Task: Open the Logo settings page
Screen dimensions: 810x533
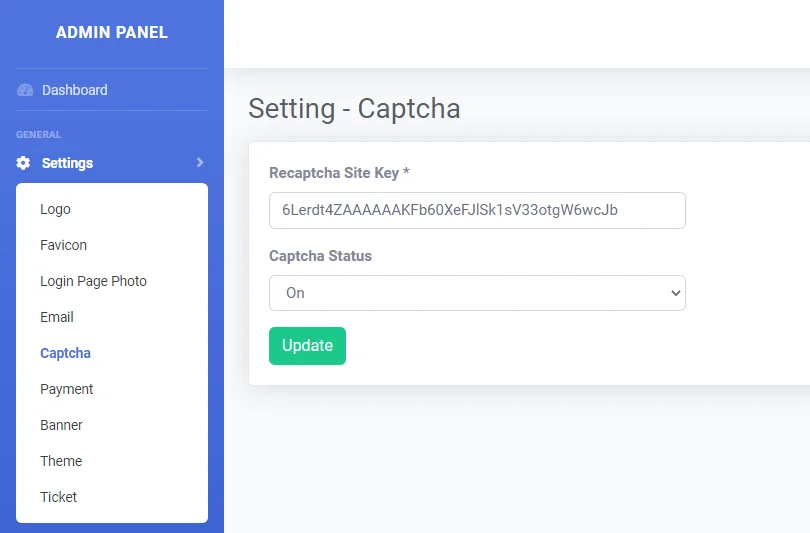Action: (x=55, y=209)
